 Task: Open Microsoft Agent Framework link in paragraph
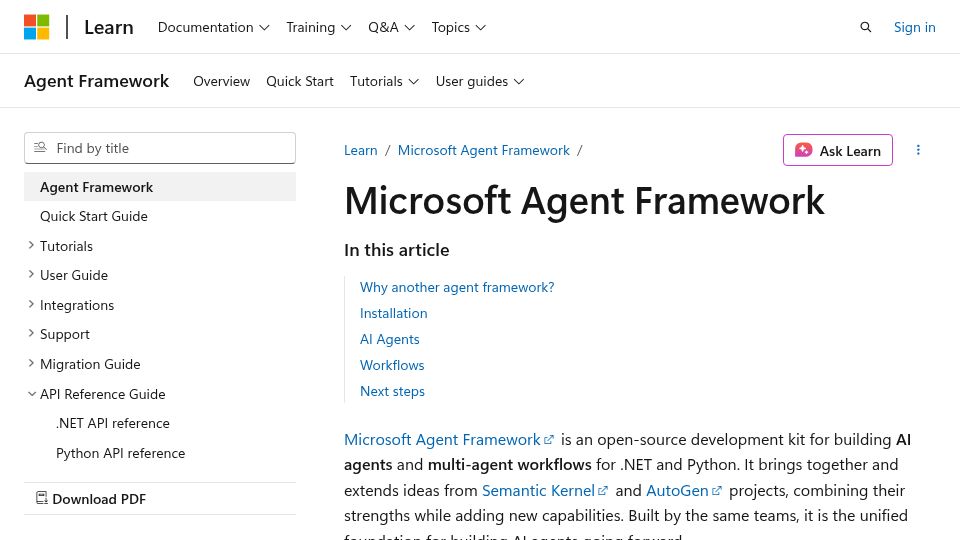[449, 440]
